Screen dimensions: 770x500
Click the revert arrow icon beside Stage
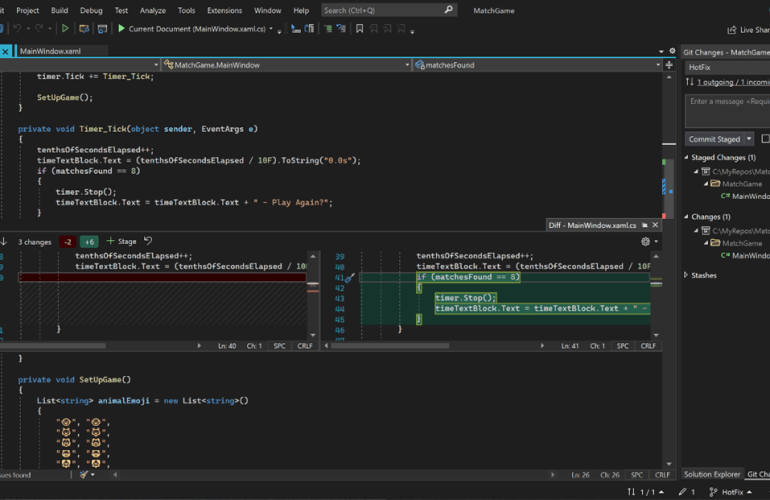[148, 241]
